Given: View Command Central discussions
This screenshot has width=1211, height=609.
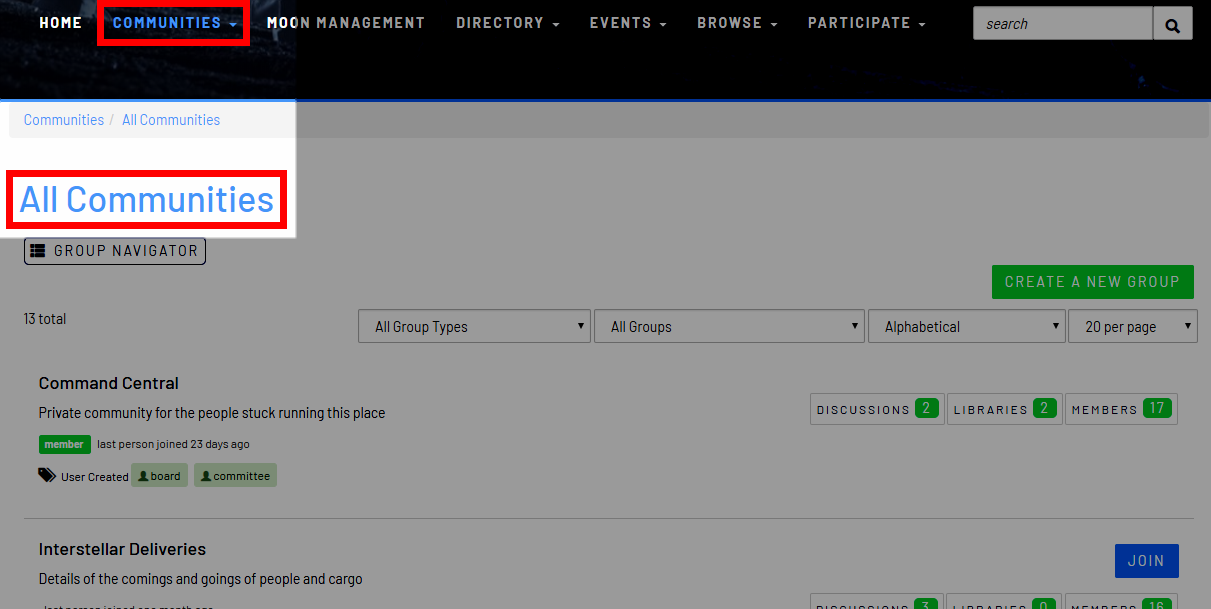Looking at the screenshot, I should pos(876,409).
